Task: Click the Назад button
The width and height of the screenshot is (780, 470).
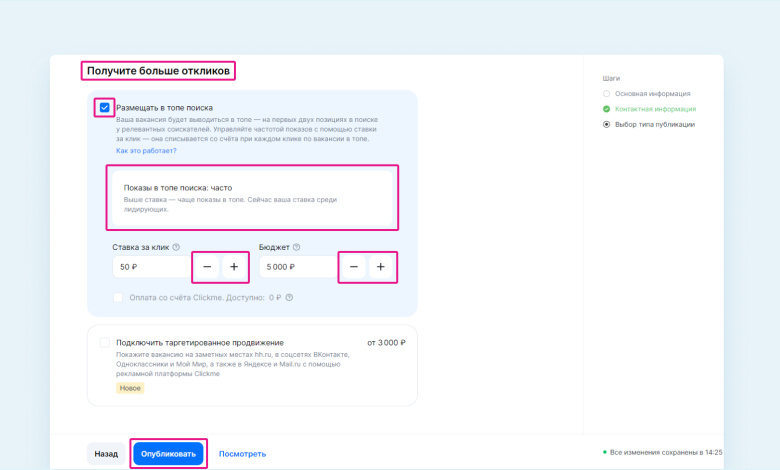Action: coord(106,453)
